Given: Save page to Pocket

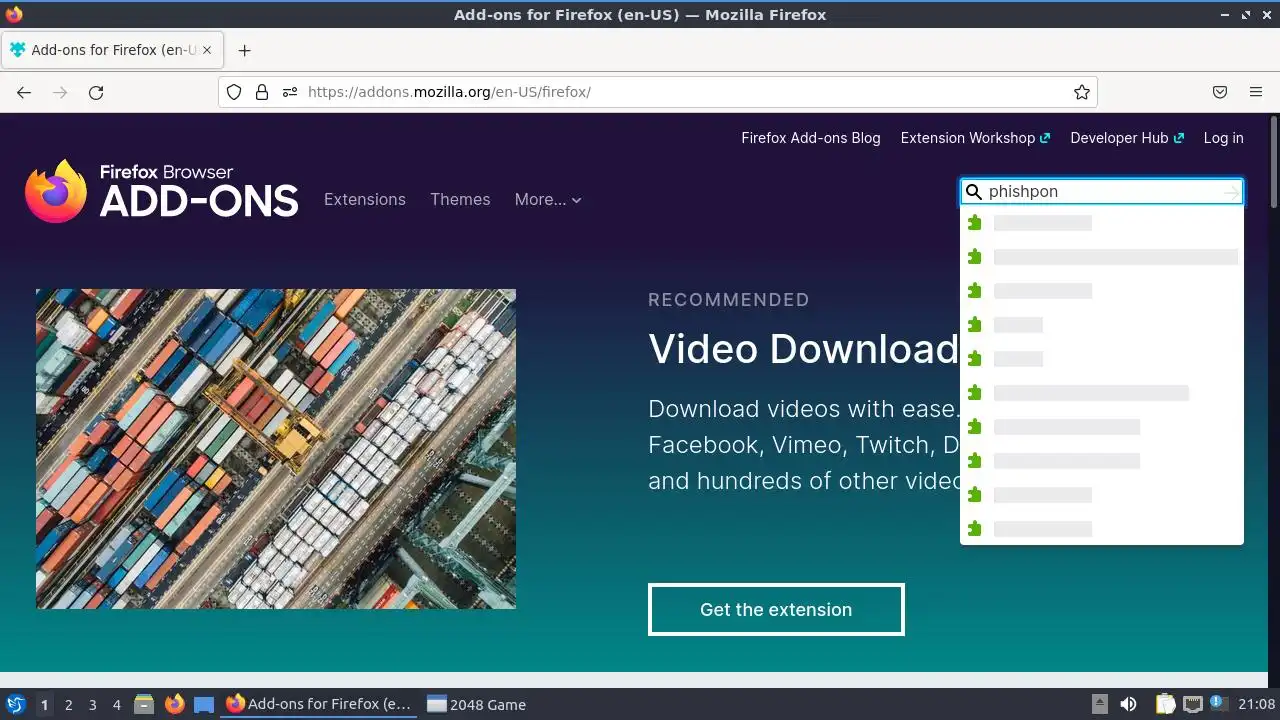Looking at the screenshot, I should click(x=1220, y=92).
